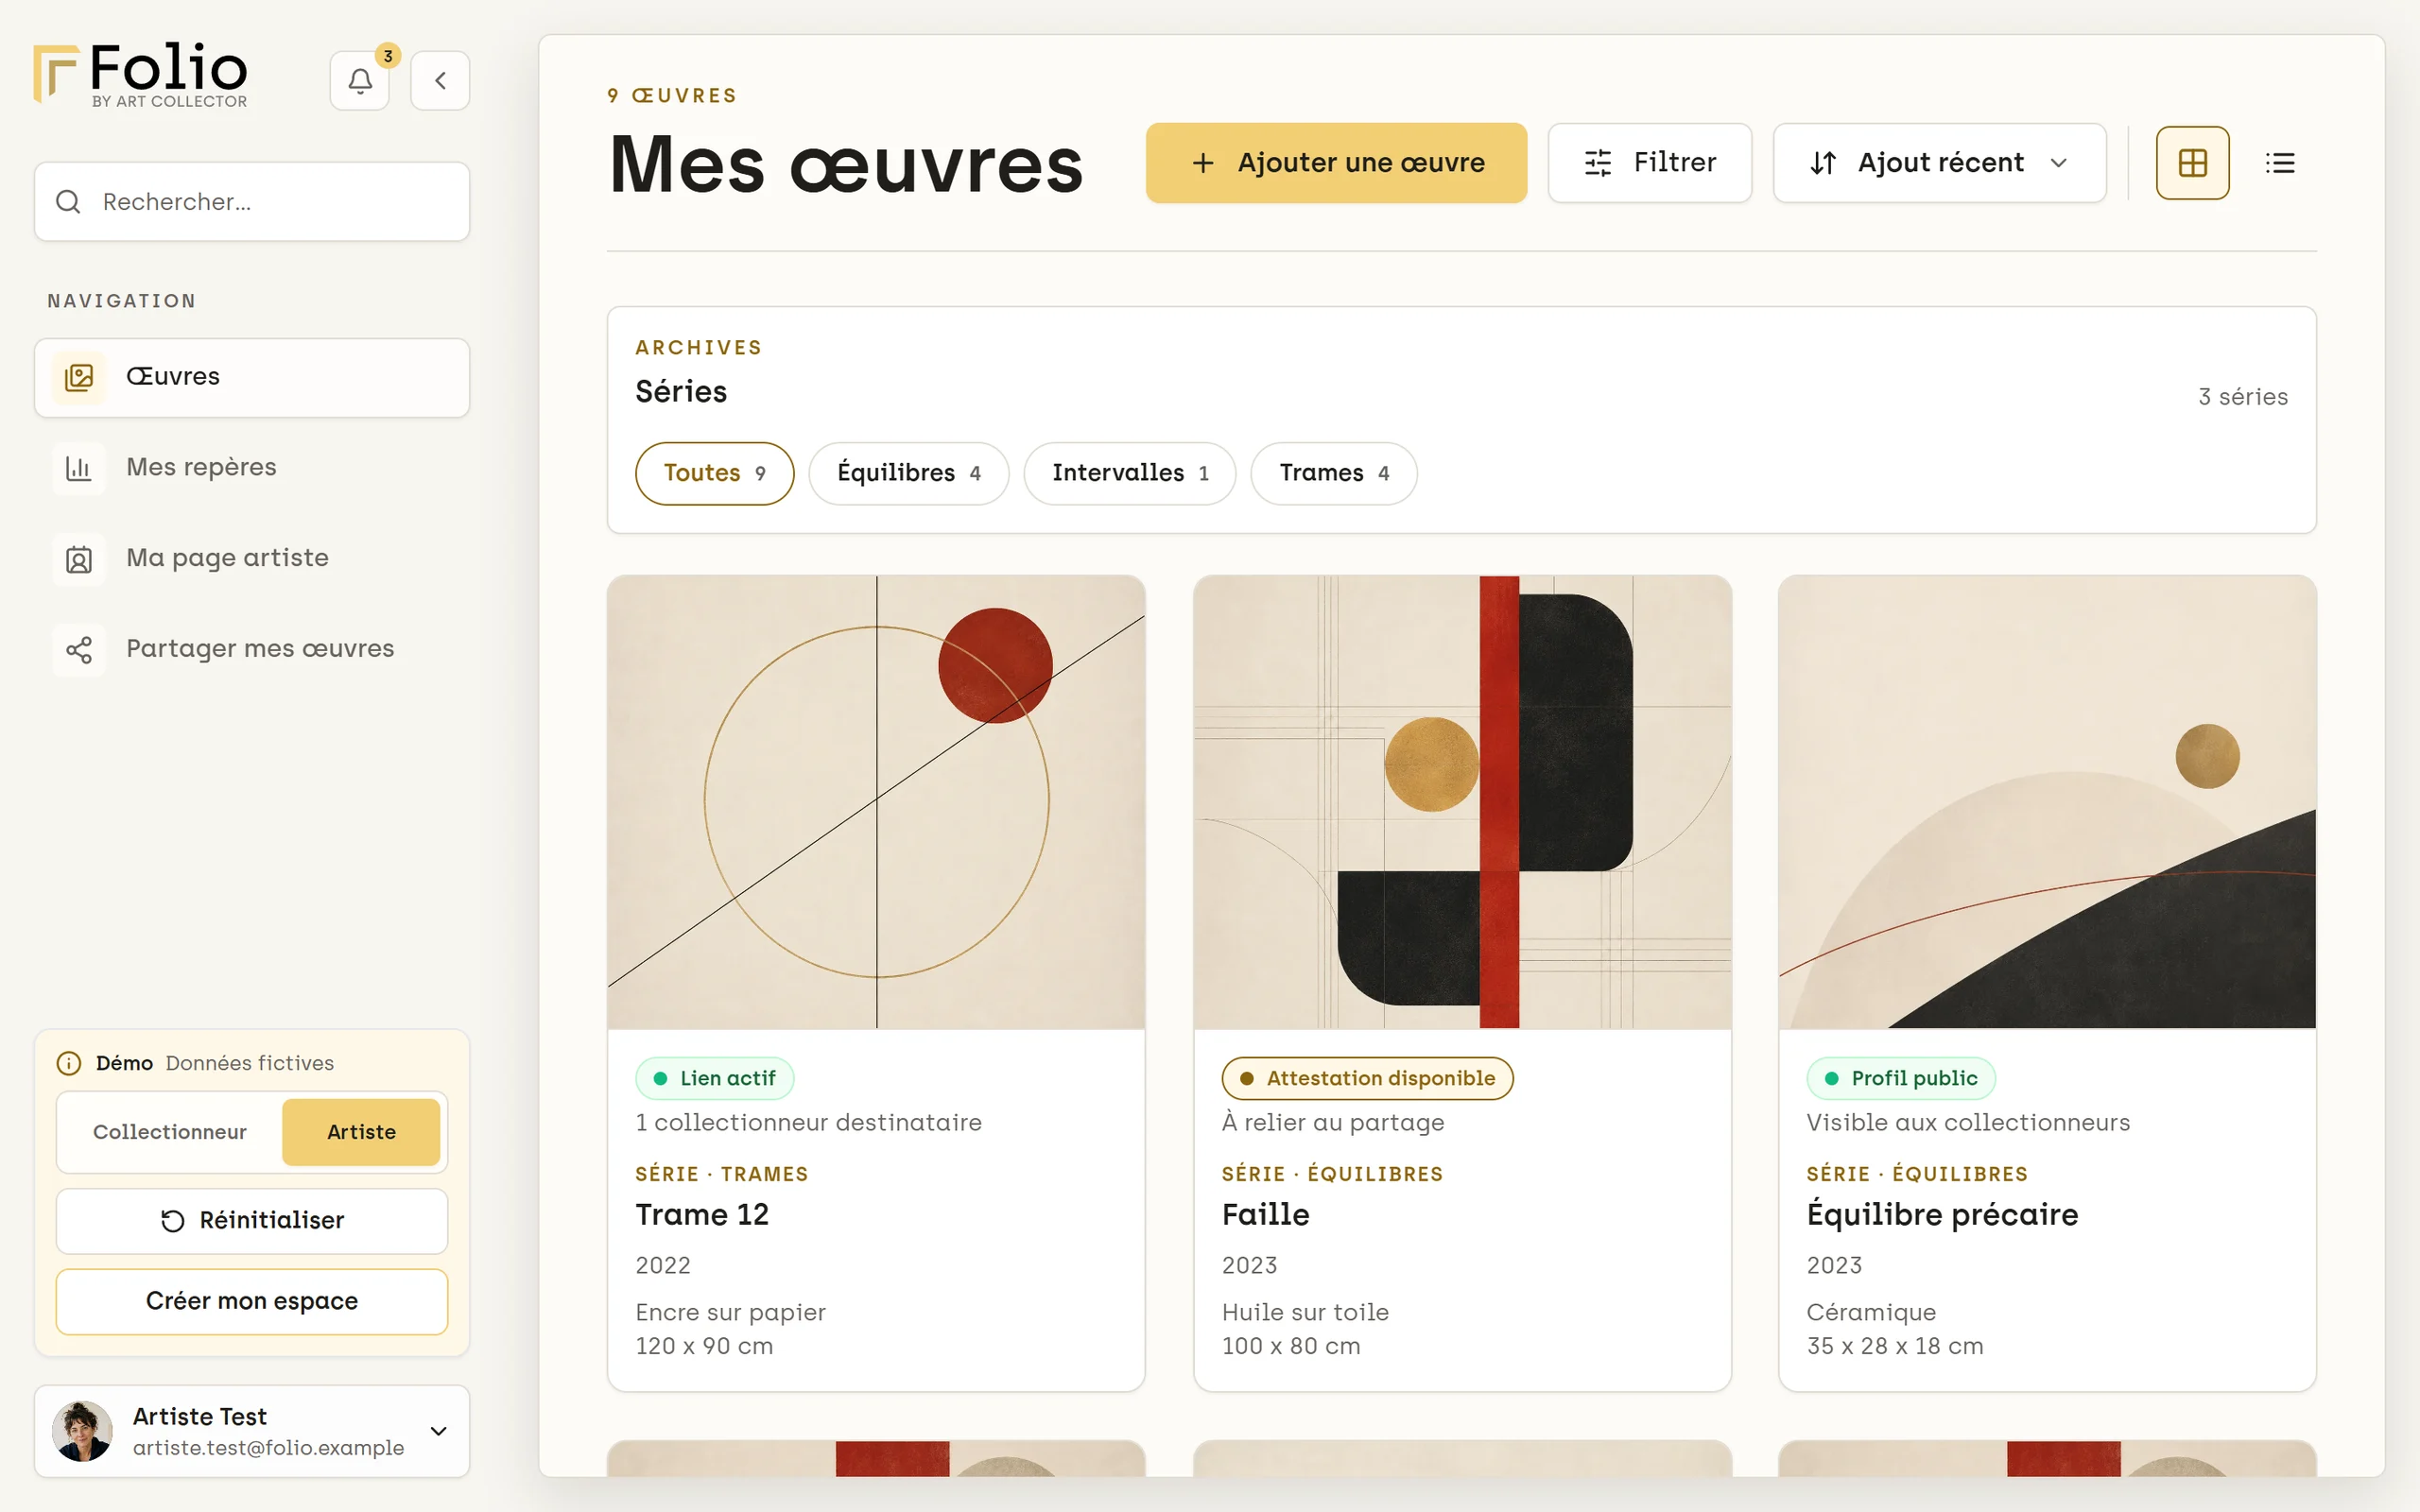Select the Équilibres series filter
The width and height of the screenshot is (2420, 1512).
coord(908,473)
